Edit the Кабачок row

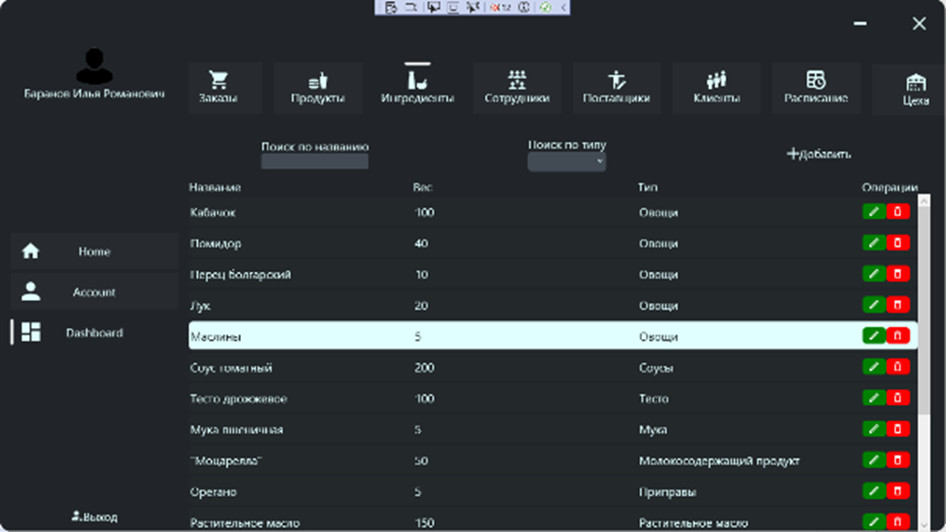[874, 212]
